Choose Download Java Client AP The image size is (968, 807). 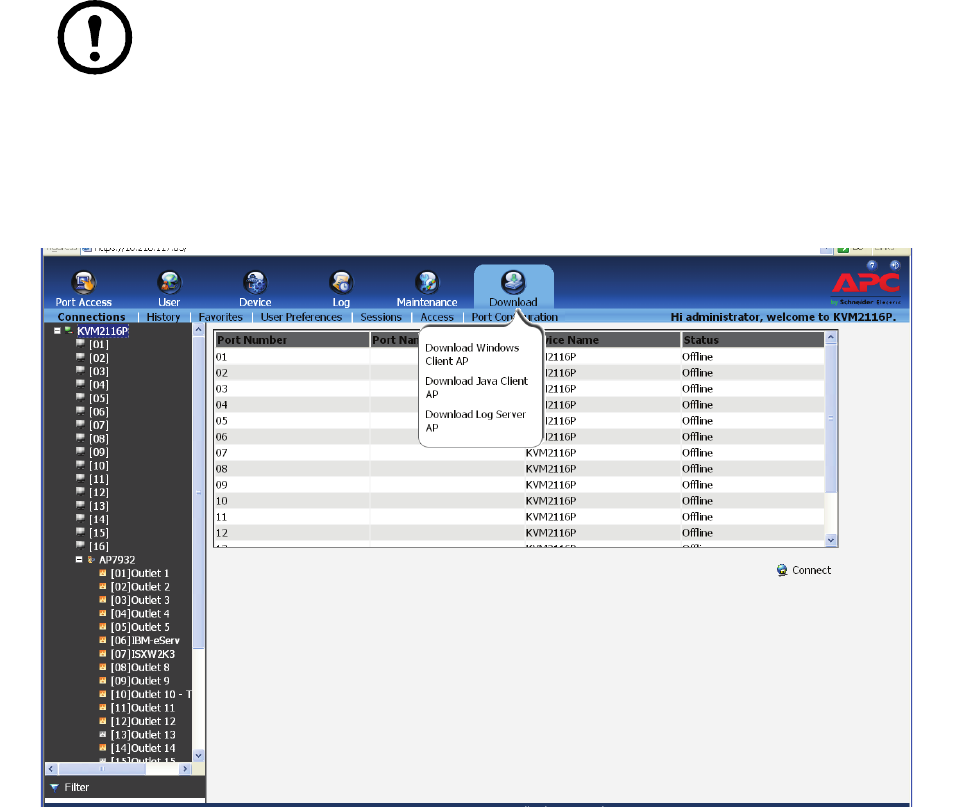pos(477,388)
